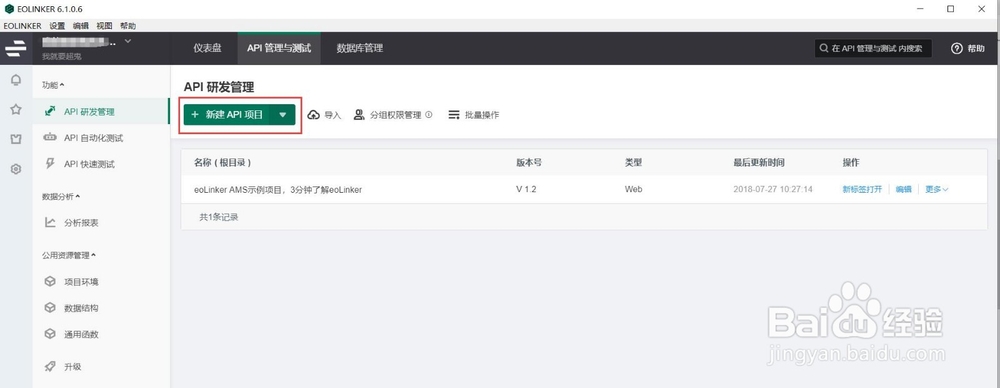Viewport: 1000px width, 388px height.
Task: Expand the workspace name dropdown chevron
Action: click(128, 41)
